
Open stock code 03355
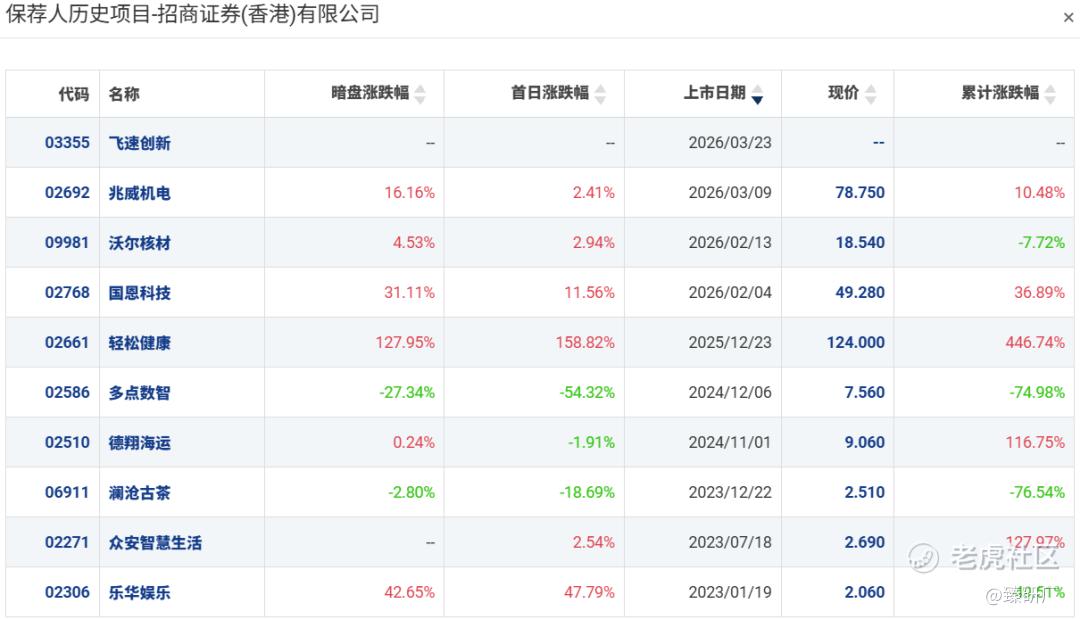tap(68, 143)
